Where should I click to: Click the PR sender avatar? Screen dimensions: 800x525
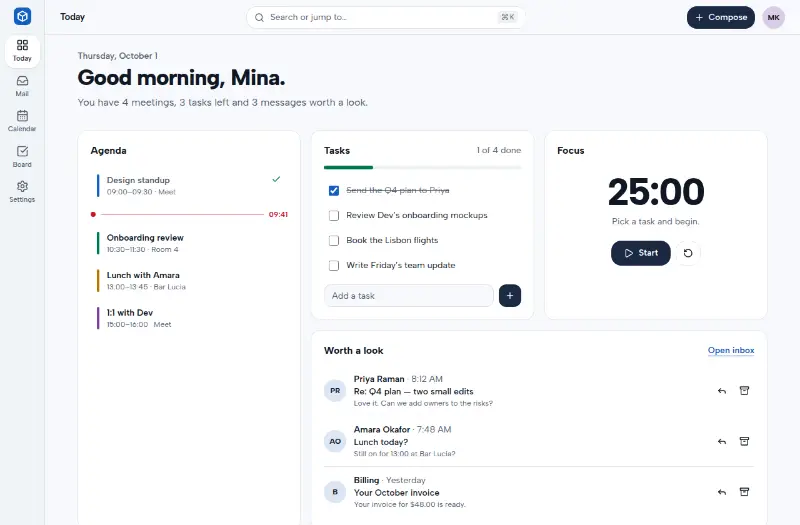click(x=335, y=391)
